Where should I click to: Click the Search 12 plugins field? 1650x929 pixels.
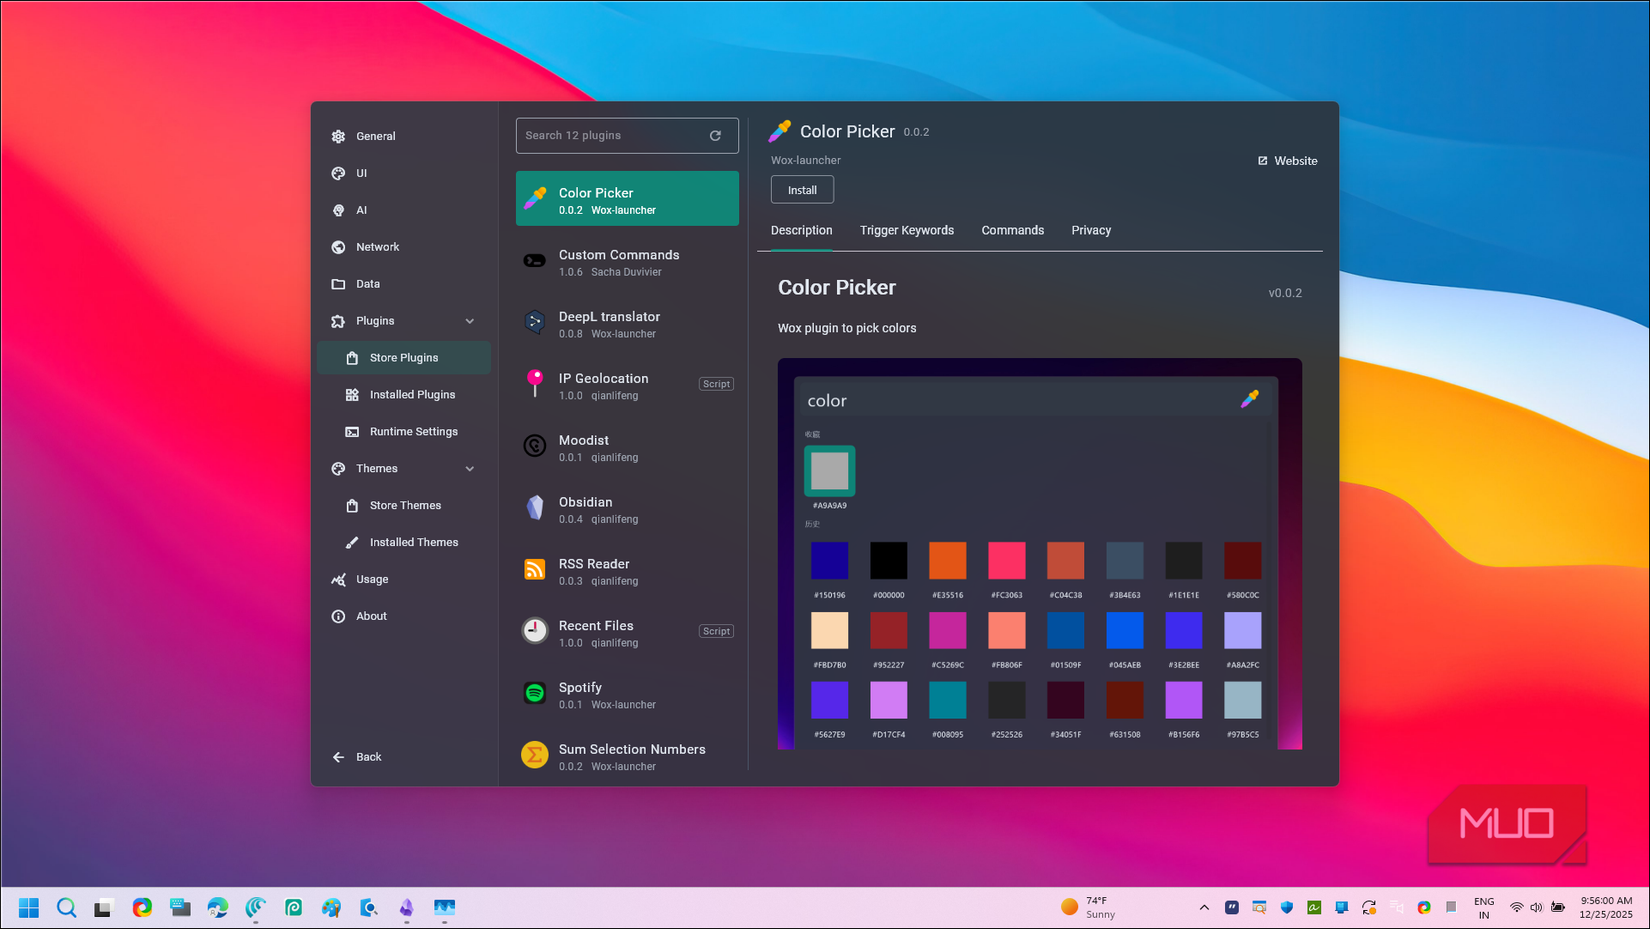pyautogui.click(x=610, y=135)
